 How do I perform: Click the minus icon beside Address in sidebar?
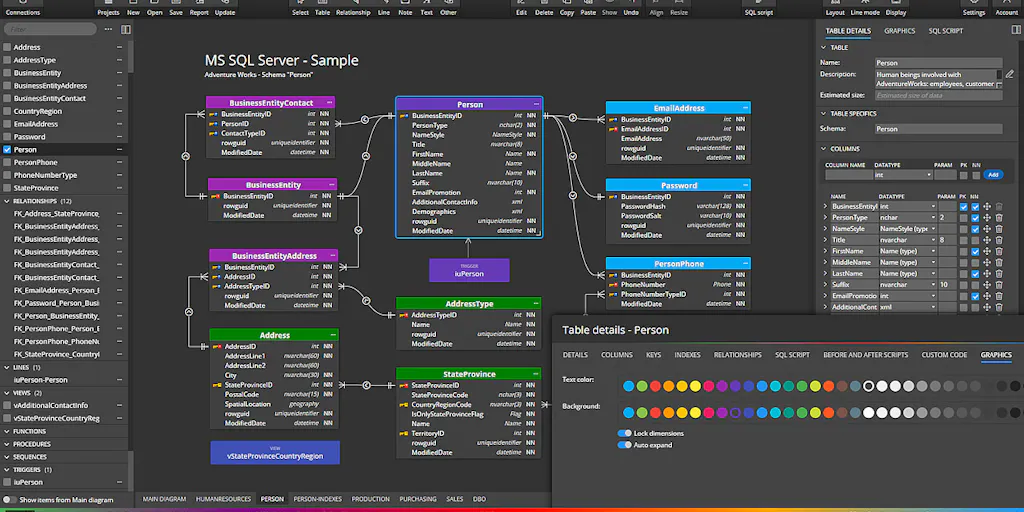click(x=119, y=47)
